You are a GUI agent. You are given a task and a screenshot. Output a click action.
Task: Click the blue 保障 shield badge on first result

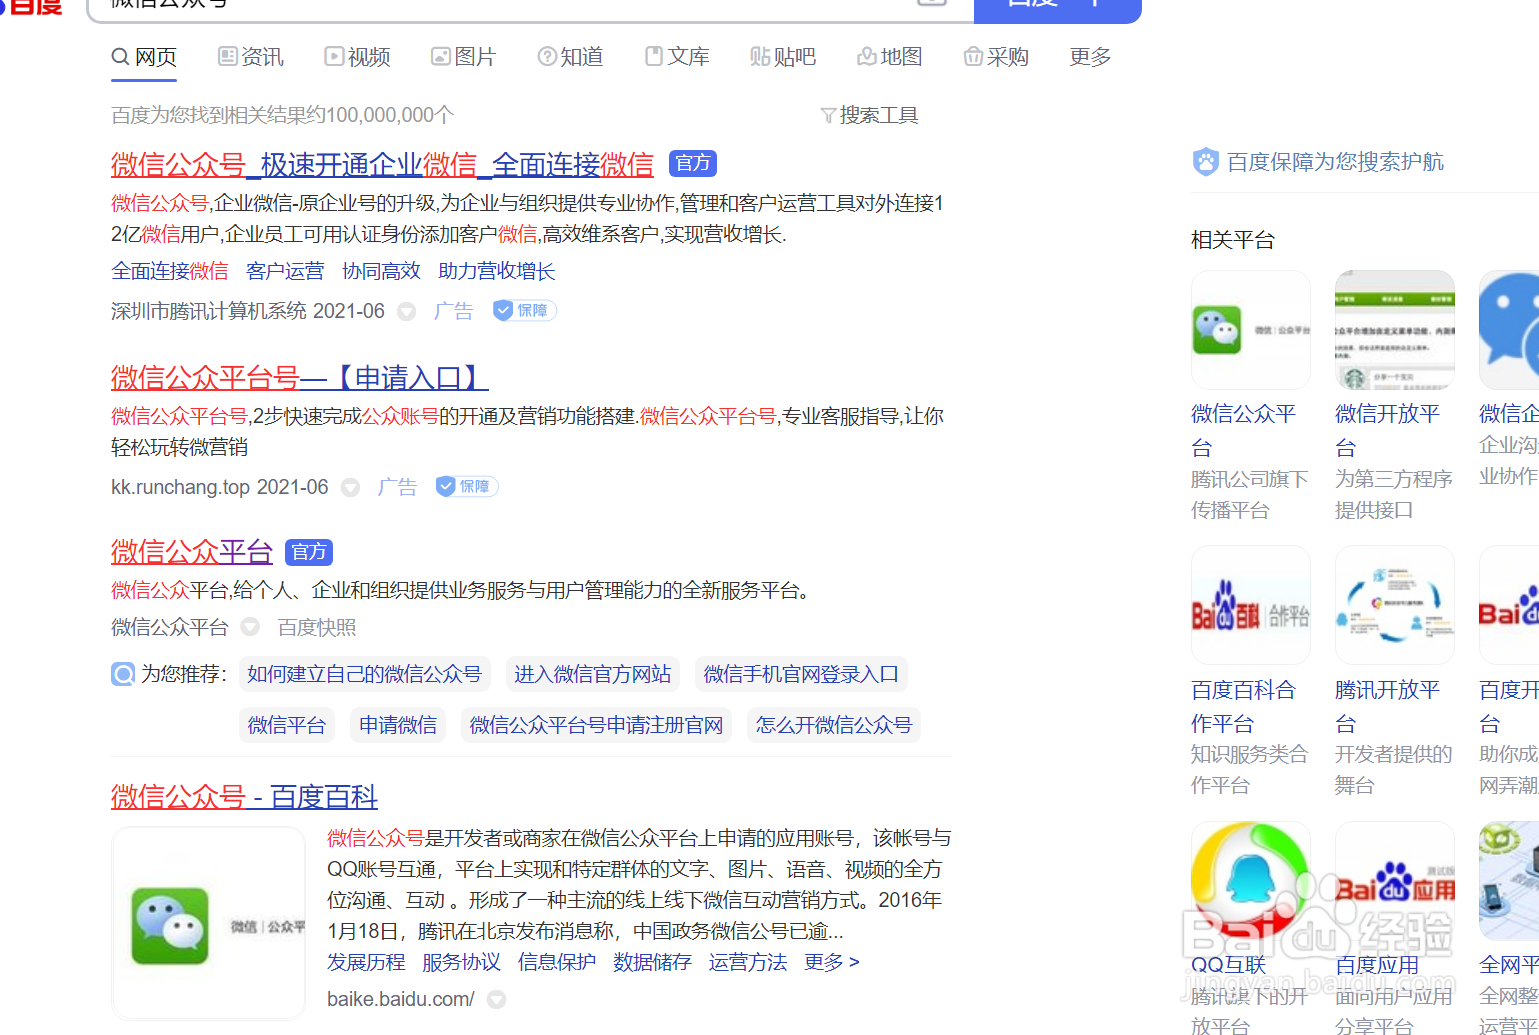[x=523, y=310]
